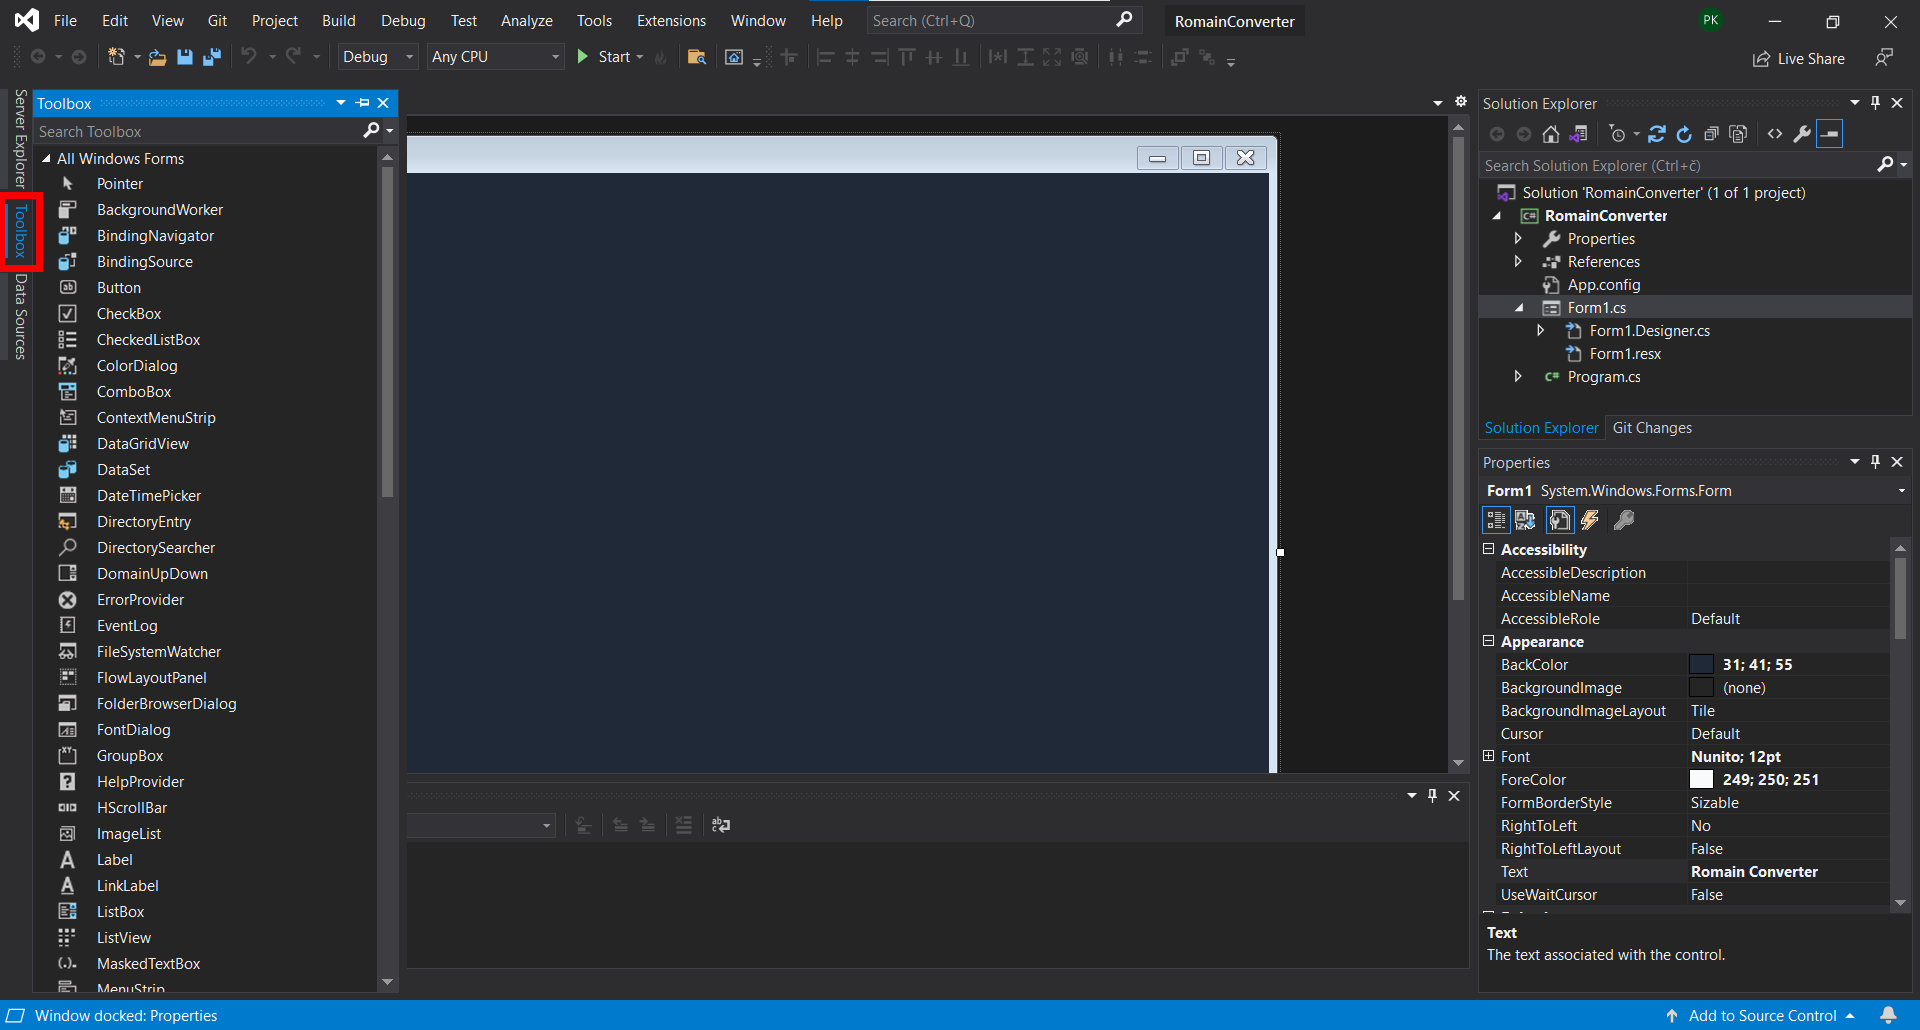The width and height of the screenshot is (1920, 1030).
Task: Click the Refresh icon in Solution Explorer
Action: point(1684,134)
